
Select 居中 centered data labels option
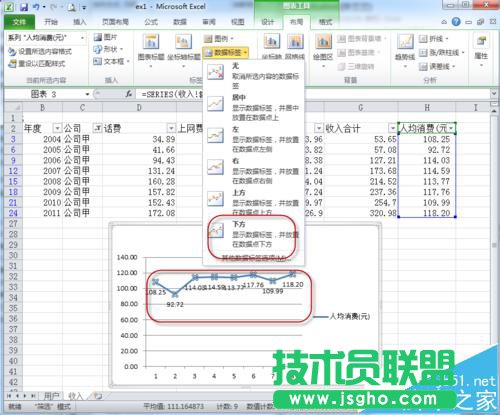pyautogui.click(x=253, y=107)
